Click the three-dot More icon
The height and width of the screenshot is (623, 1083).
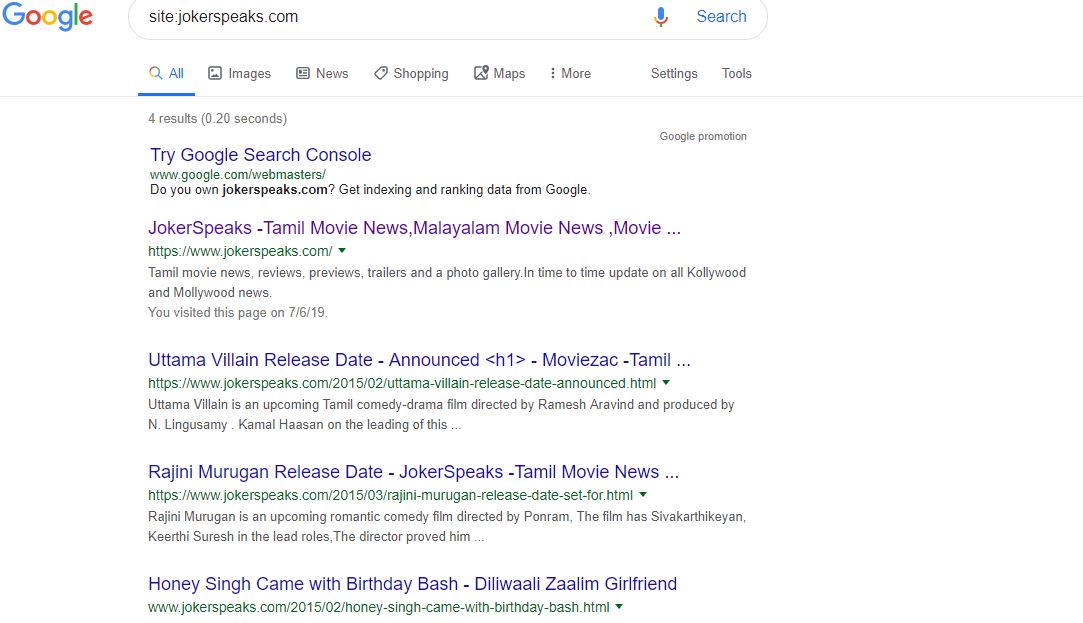552,73
